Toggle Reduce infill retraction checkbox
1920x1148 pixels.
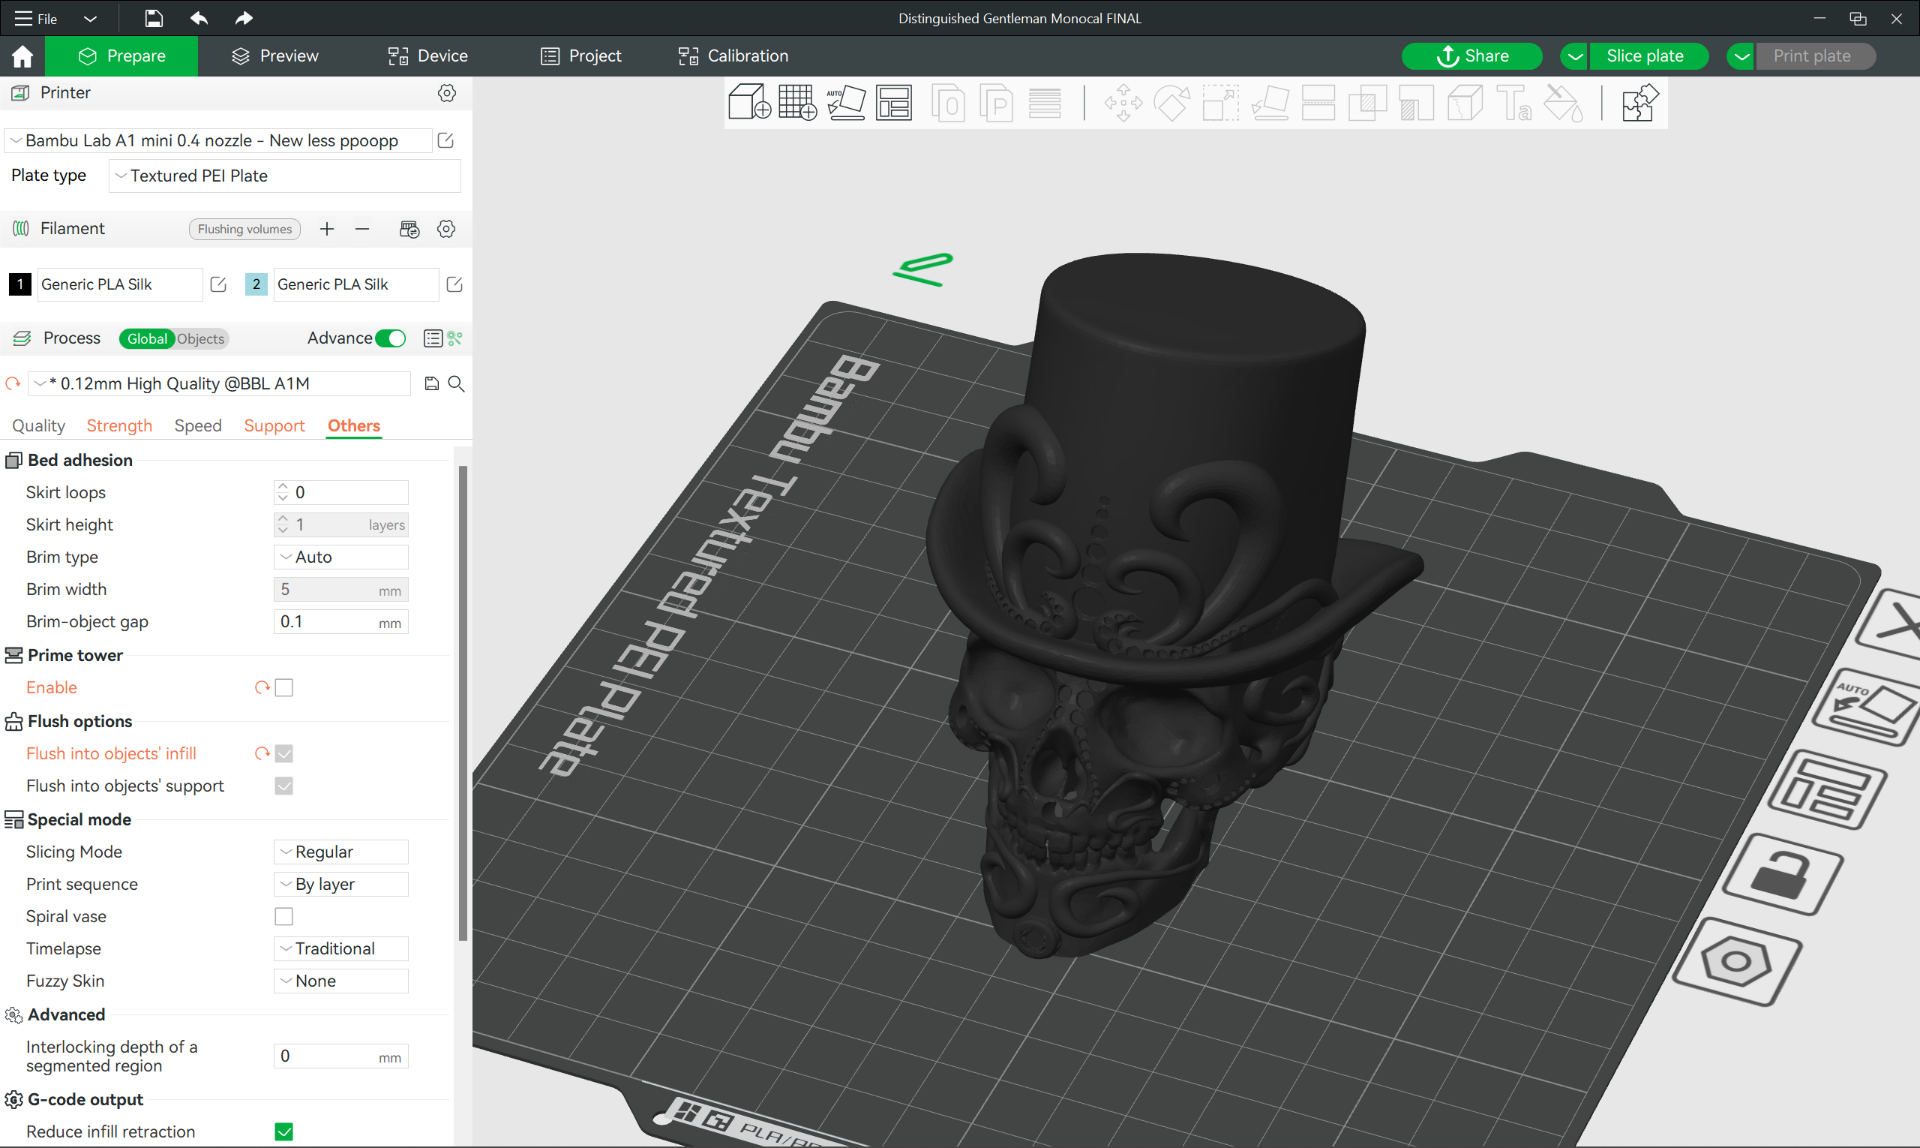pos(284,1132)
